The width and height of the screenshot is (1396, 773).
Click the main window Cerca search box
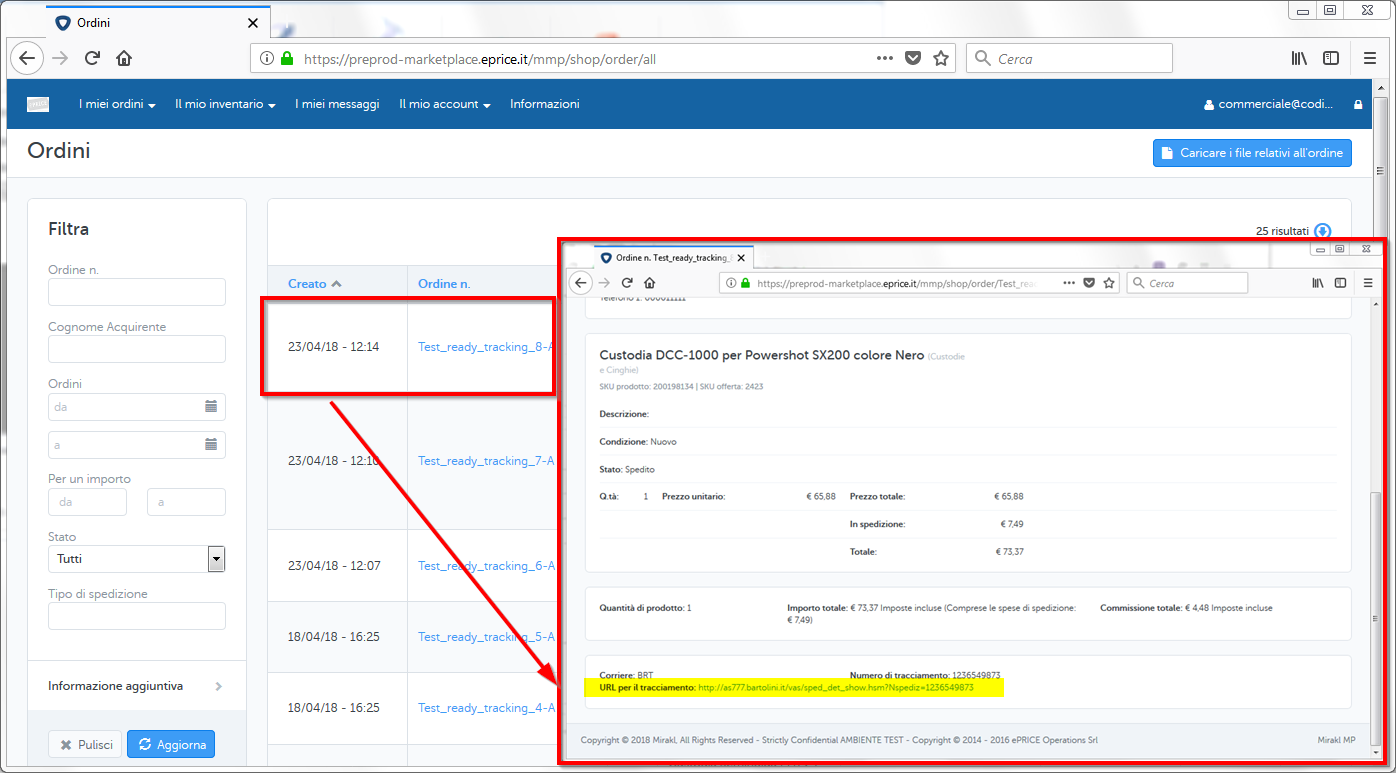point(1069,59)
